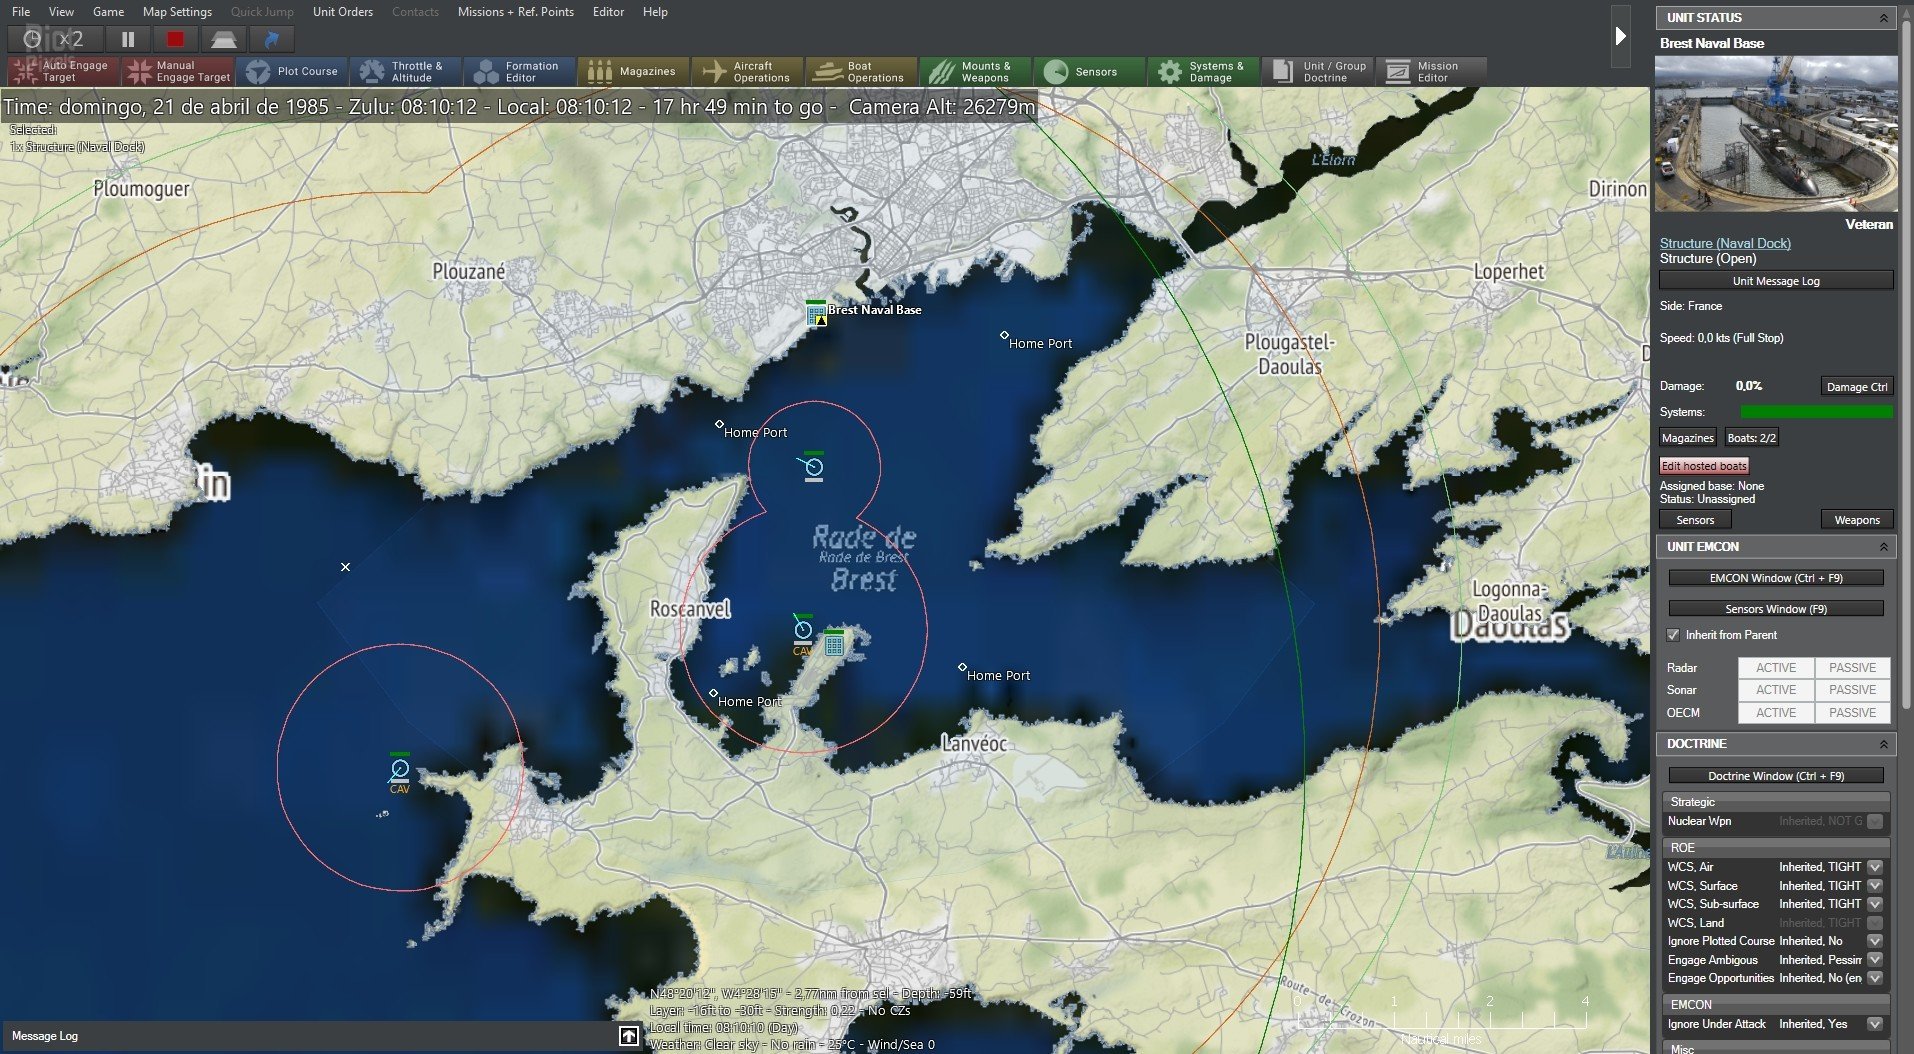Open the Unit Orders menu
Screen dimensions: 1914x1054
(341, 12)
